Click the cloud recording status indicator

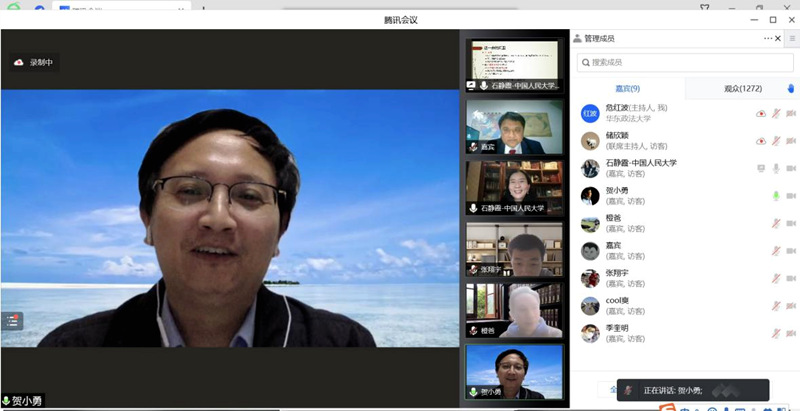click(34, 62)
